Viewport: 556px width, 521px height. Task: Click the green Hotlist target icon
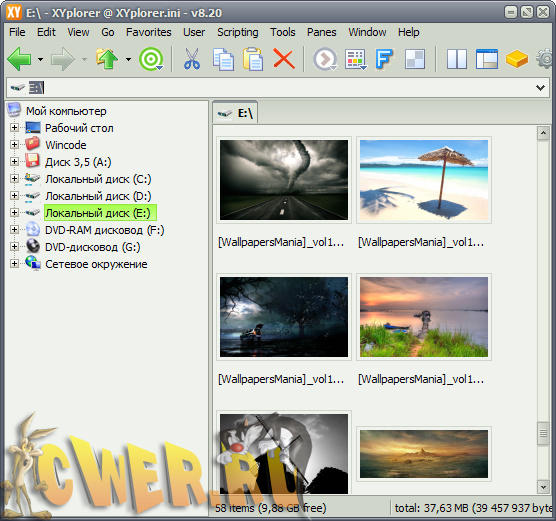pos(151,59)
